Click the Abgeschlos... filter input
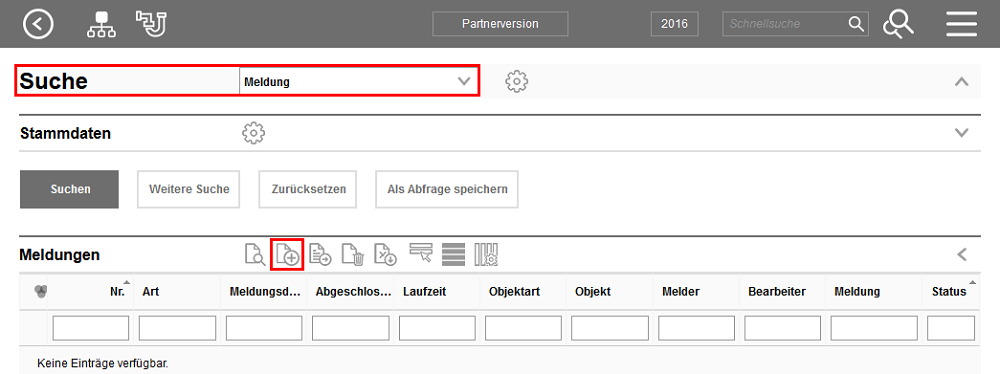Viewport: 1000px width, 374px height. [x=351, y=328]
